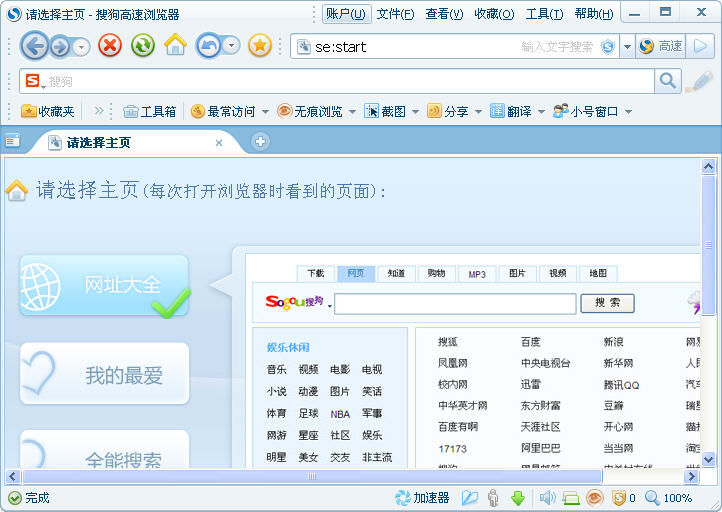Open the 工具箱 toolbox
The height and width of the screenshot is (512, 722).
click(150, 111)
